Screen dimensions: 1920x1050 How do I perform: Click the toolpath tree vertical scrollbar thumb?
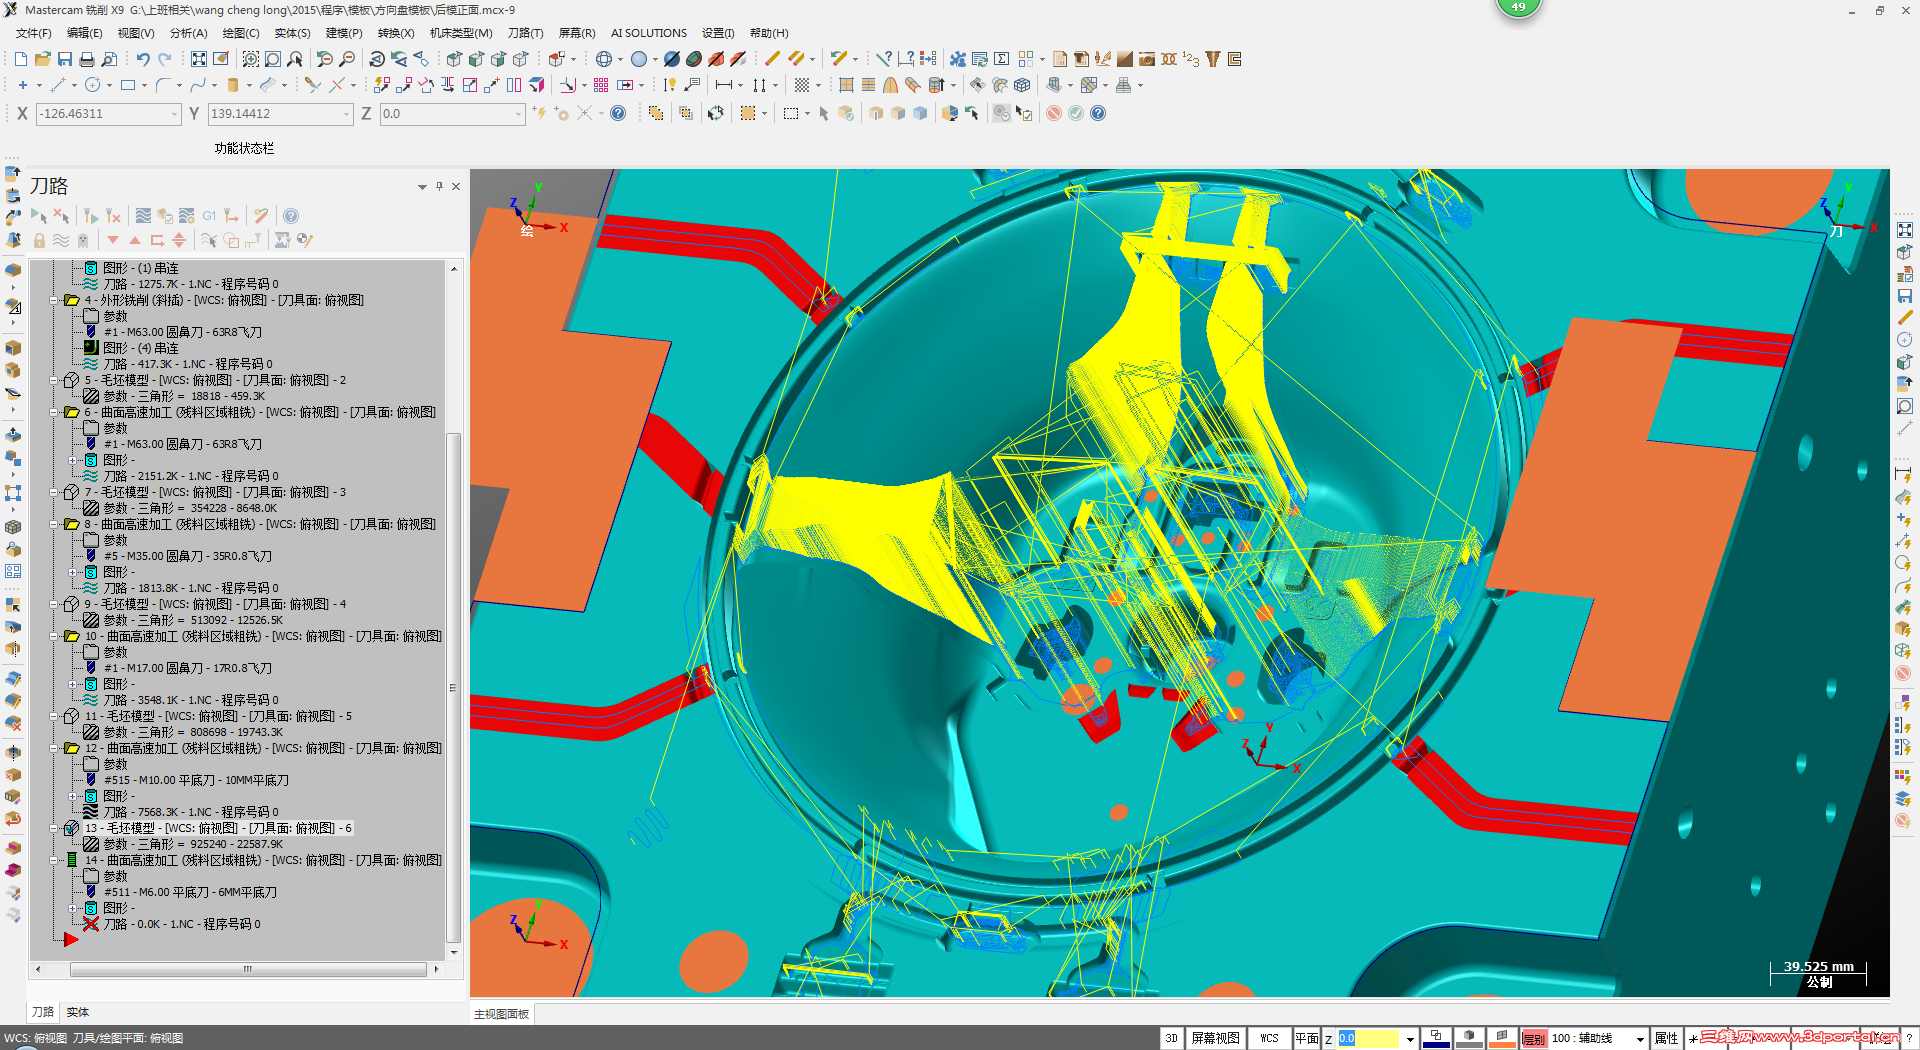[453, 687]
